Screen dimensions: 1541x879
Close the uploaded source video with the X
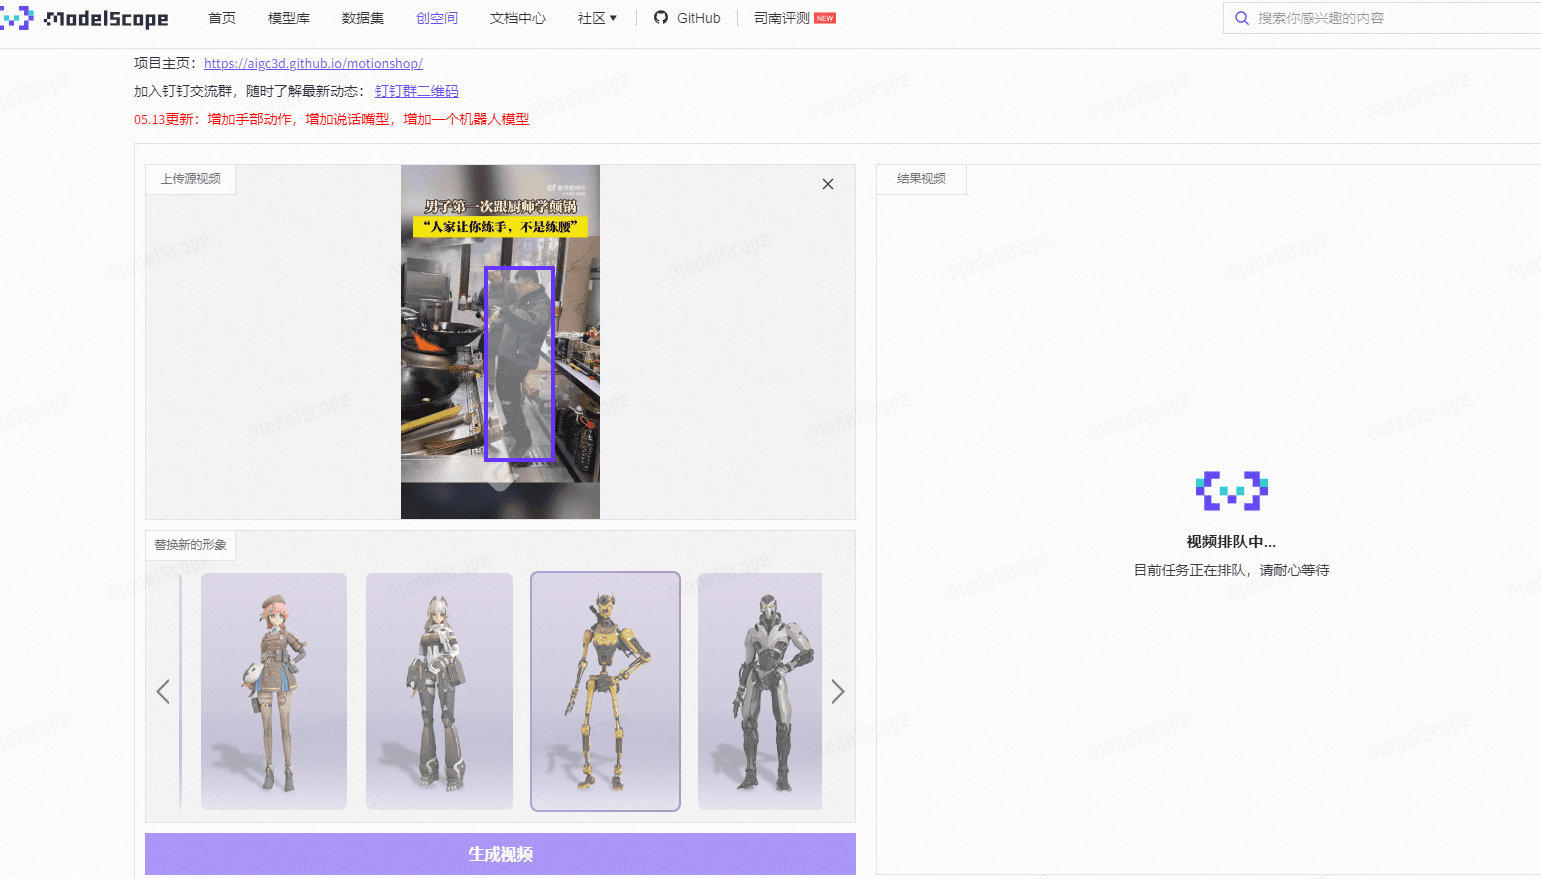[827, 184]
